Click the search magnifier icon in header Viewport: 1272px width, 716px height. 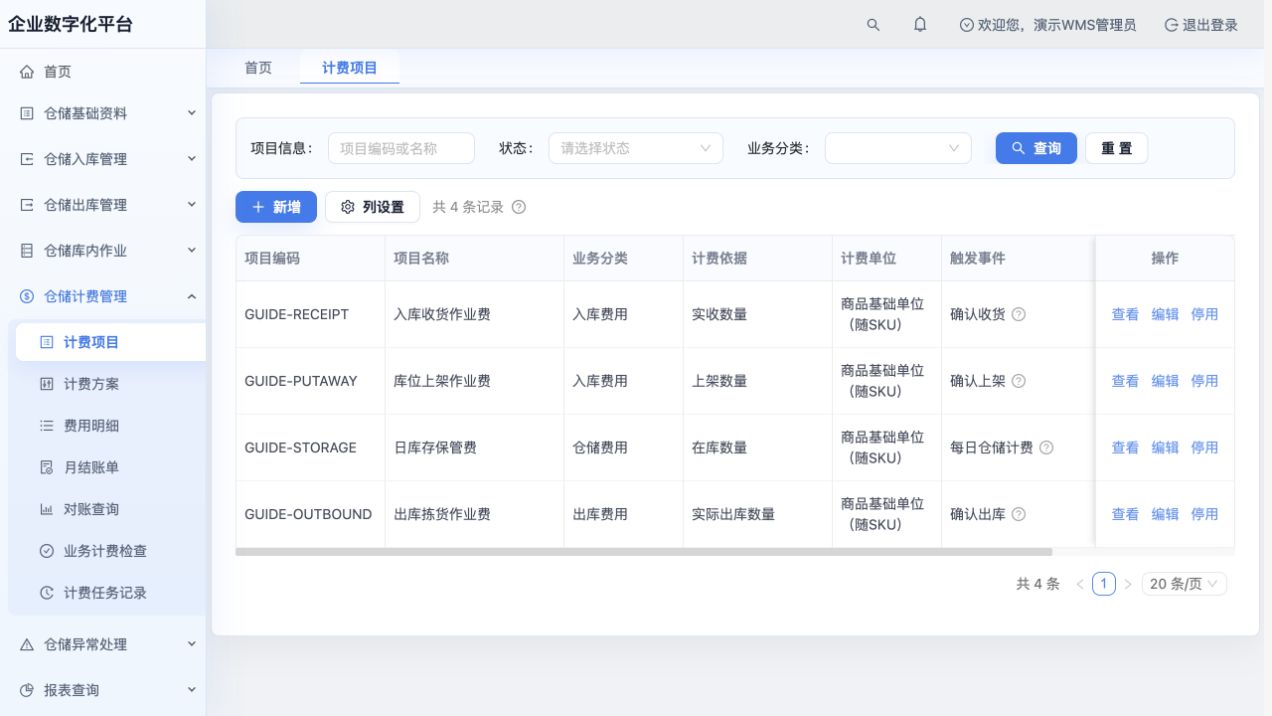(873, 25)
